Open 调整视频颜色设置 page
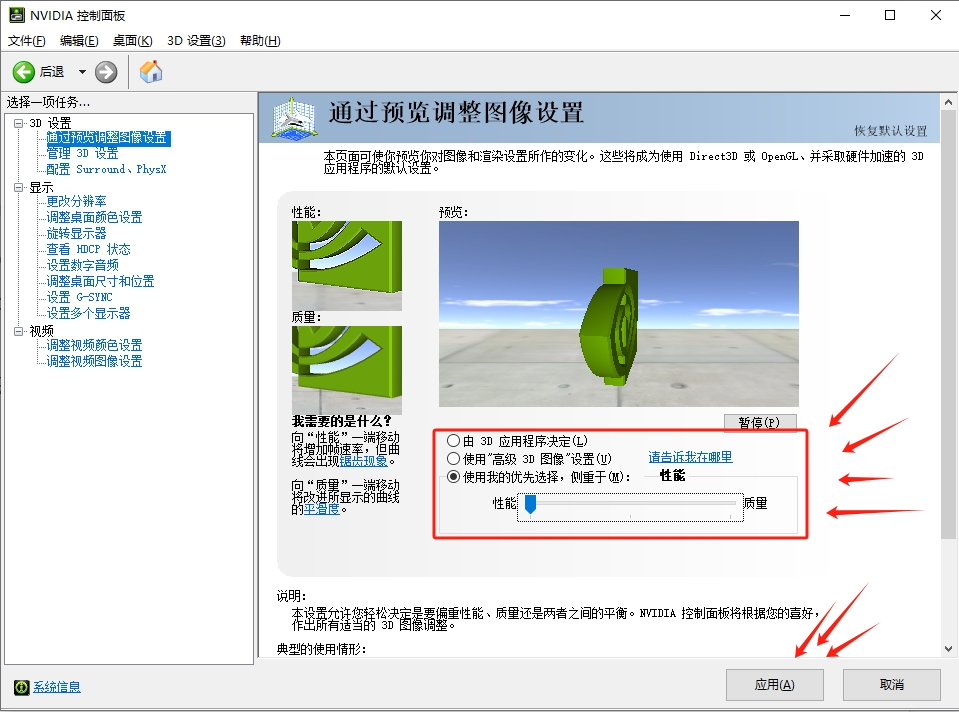959x712 pixels. point(94,345)
